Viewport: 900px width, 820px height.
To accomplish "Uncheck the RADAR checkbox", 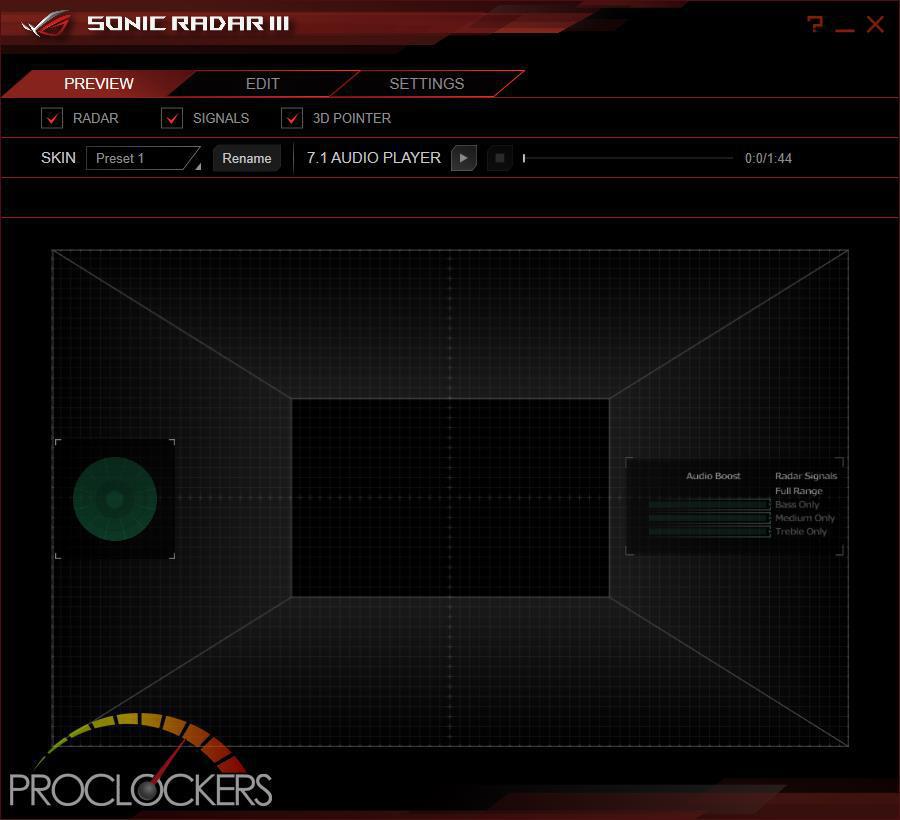I will [52, 118].
